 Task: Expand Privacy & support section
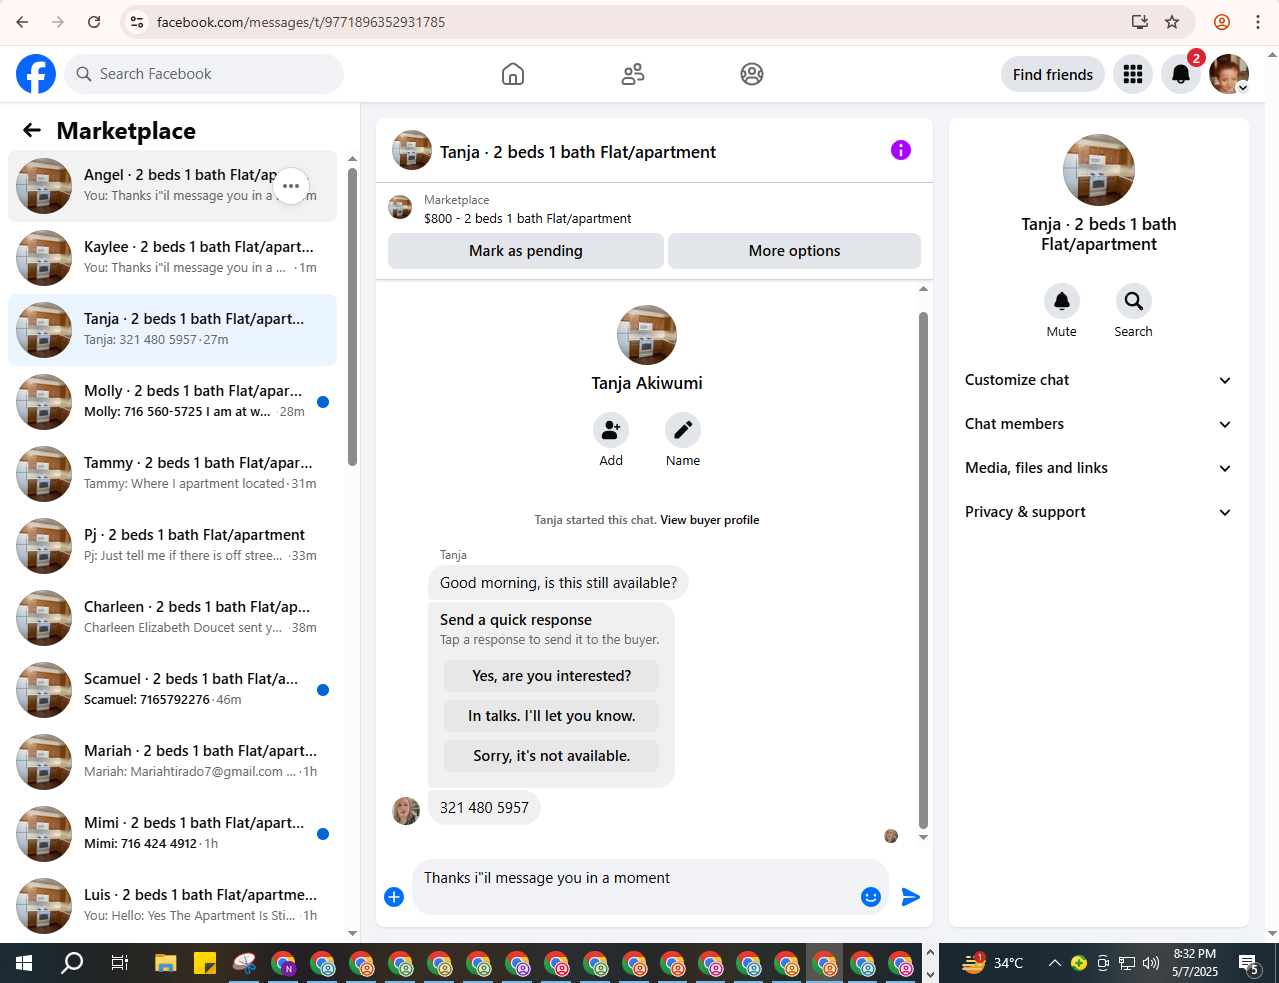click(x=1098, y=512)
